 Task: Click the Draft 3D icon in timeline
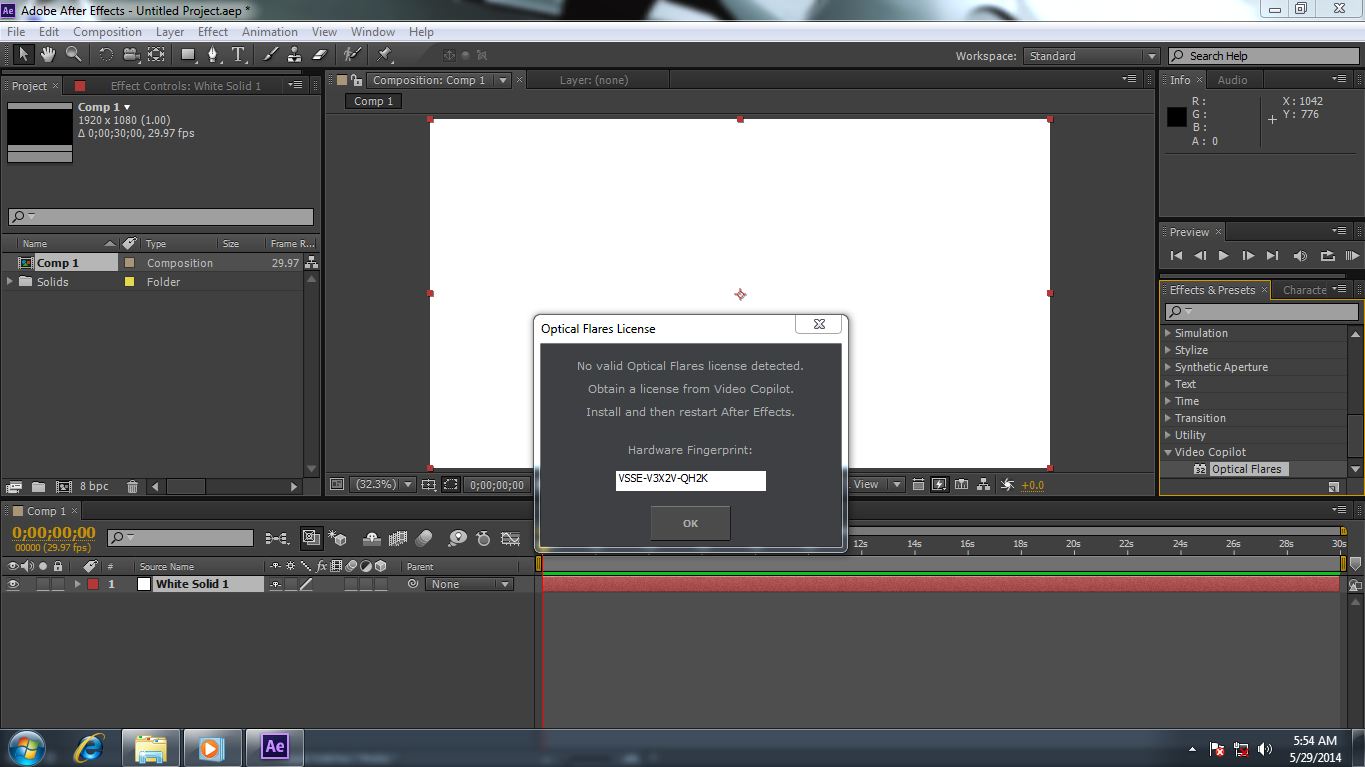click(337, 538)
